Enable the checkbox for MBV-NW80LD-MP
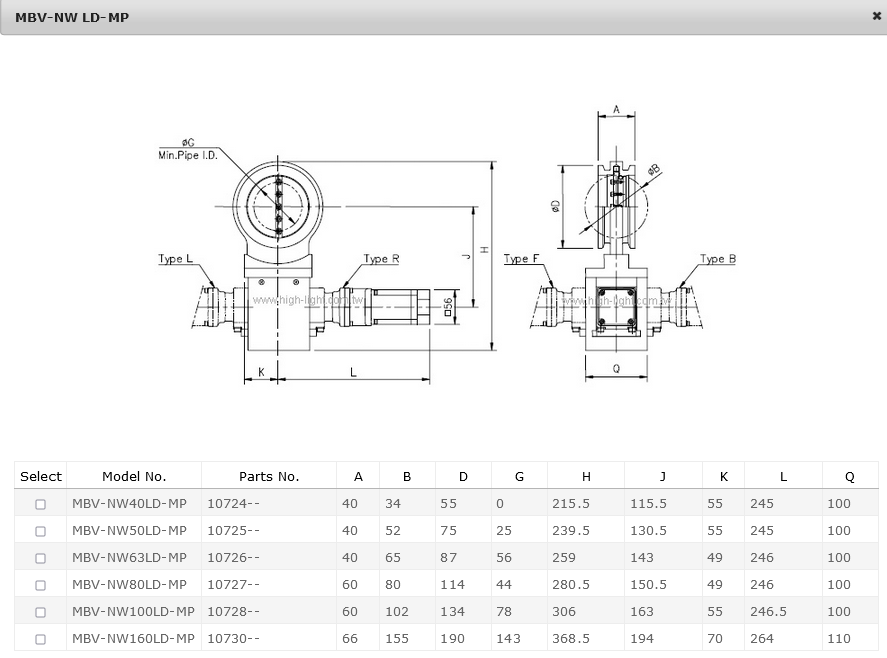This screenshot has height=658, width=887. pyautogui.click(x=41, y=585)
